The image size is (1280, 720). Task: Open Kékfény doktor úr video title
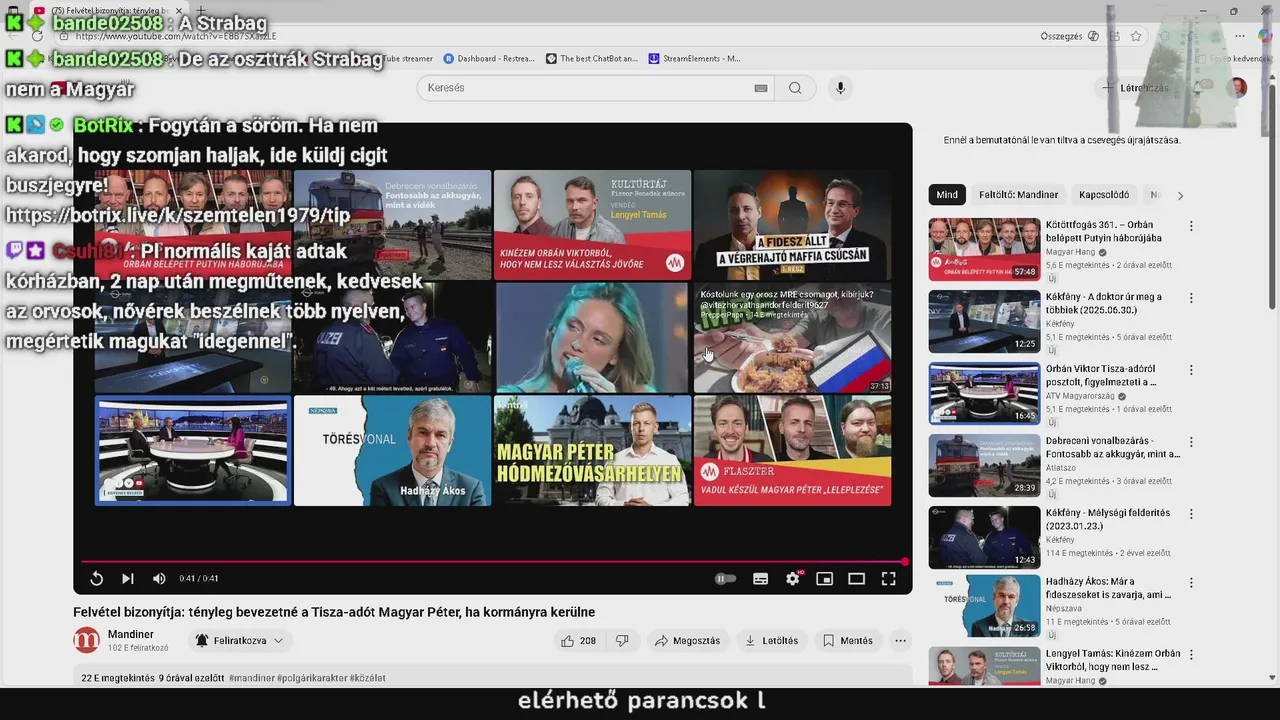pos(1104,304)
